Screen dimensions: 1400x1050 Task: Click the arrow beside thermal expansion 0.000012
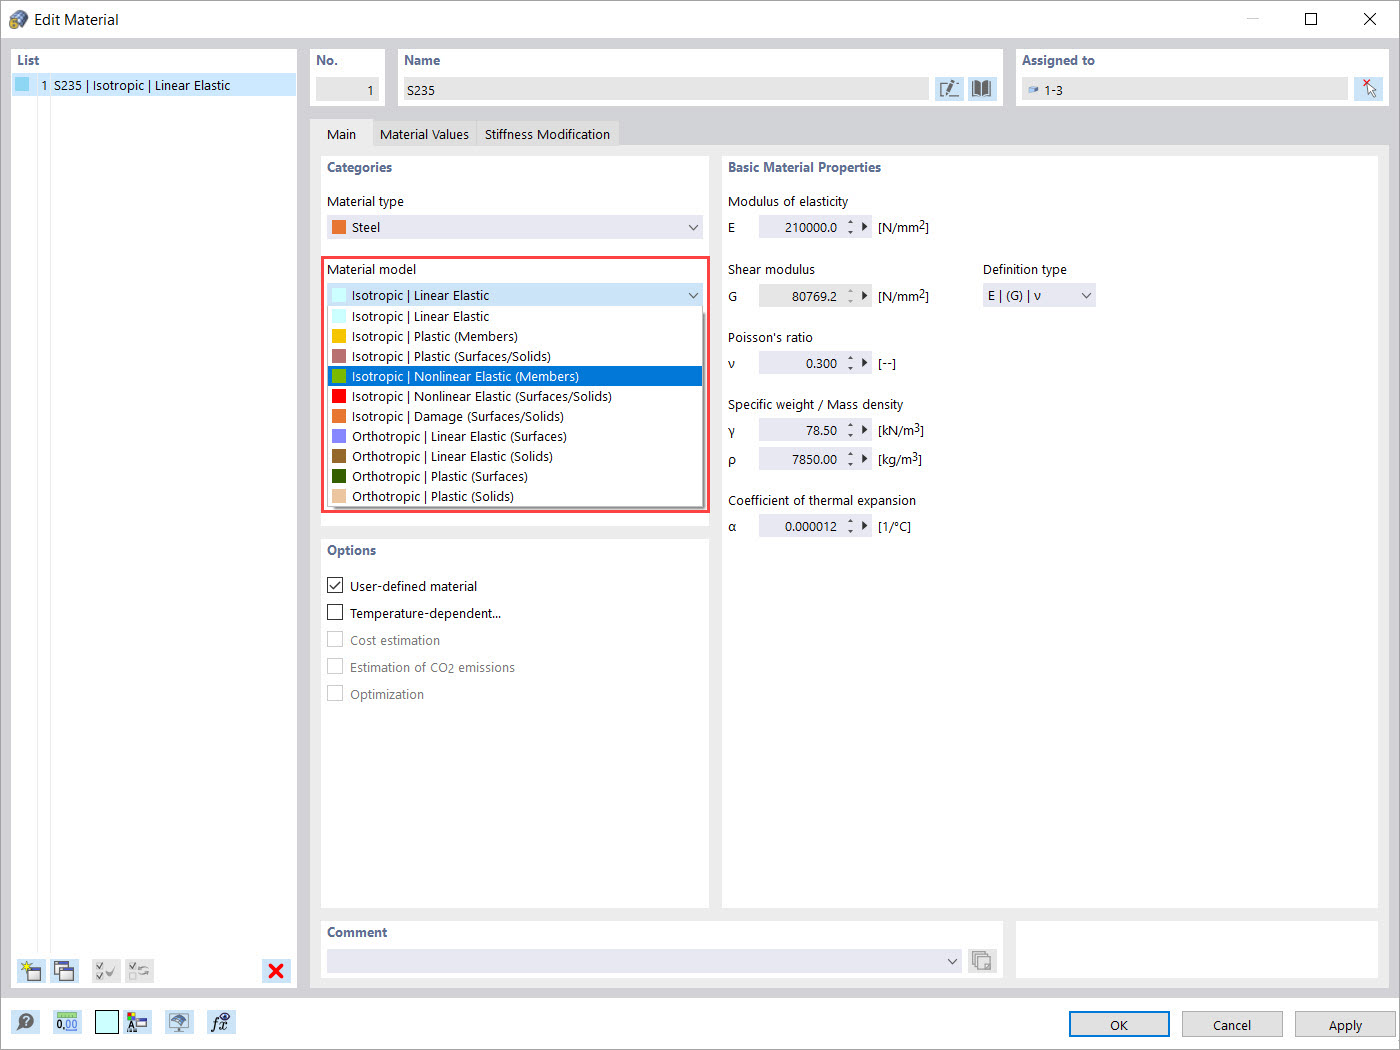[x=865, y=526]
